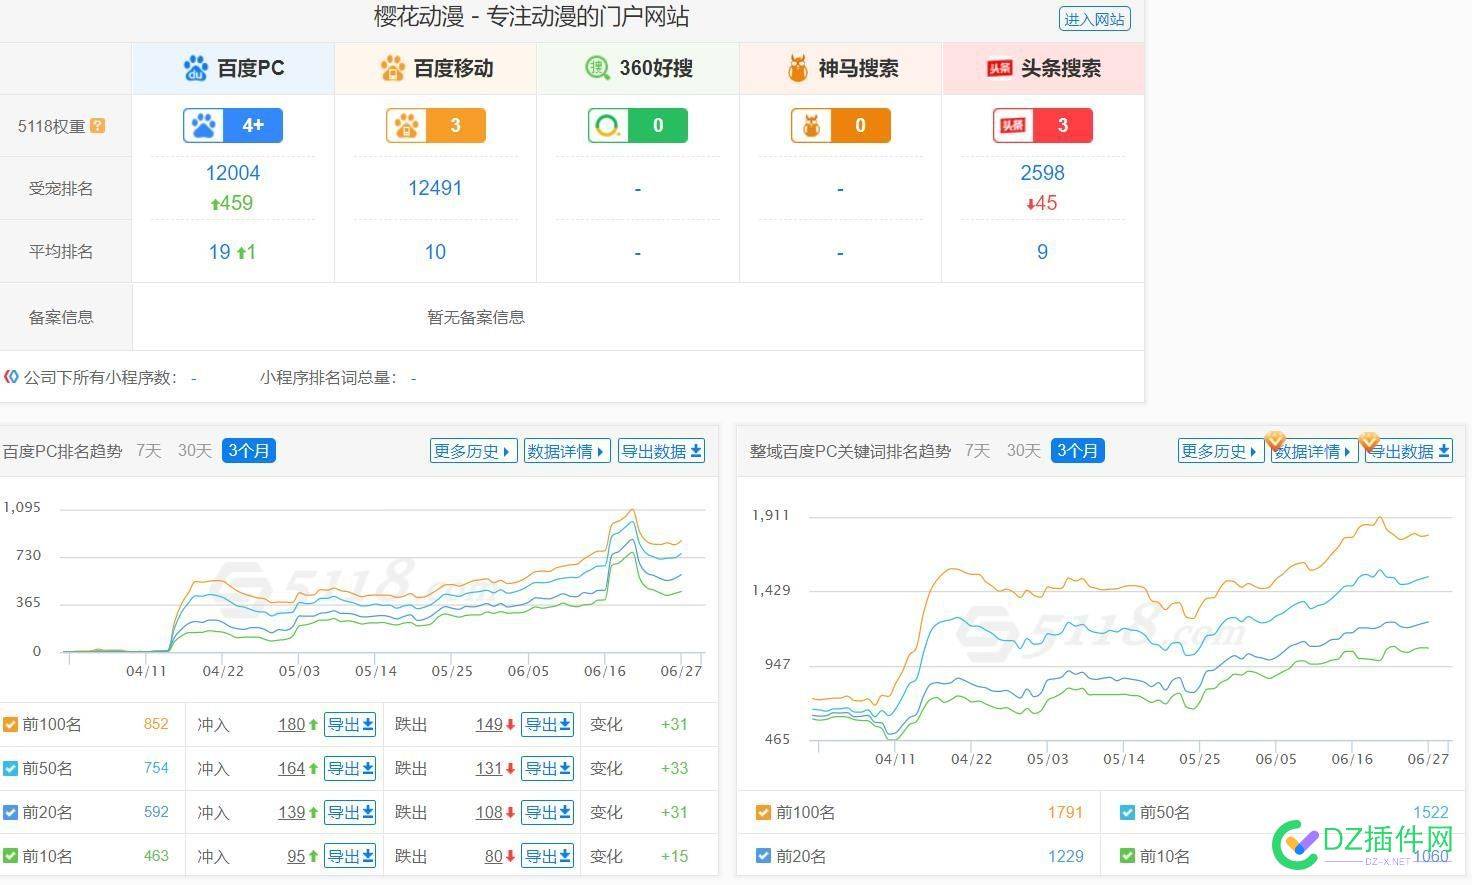This screenshot has height=885, width=1472.
Task: Click the Toutiao logo in 头条搜索 header
Action: (x=999, y=68)
